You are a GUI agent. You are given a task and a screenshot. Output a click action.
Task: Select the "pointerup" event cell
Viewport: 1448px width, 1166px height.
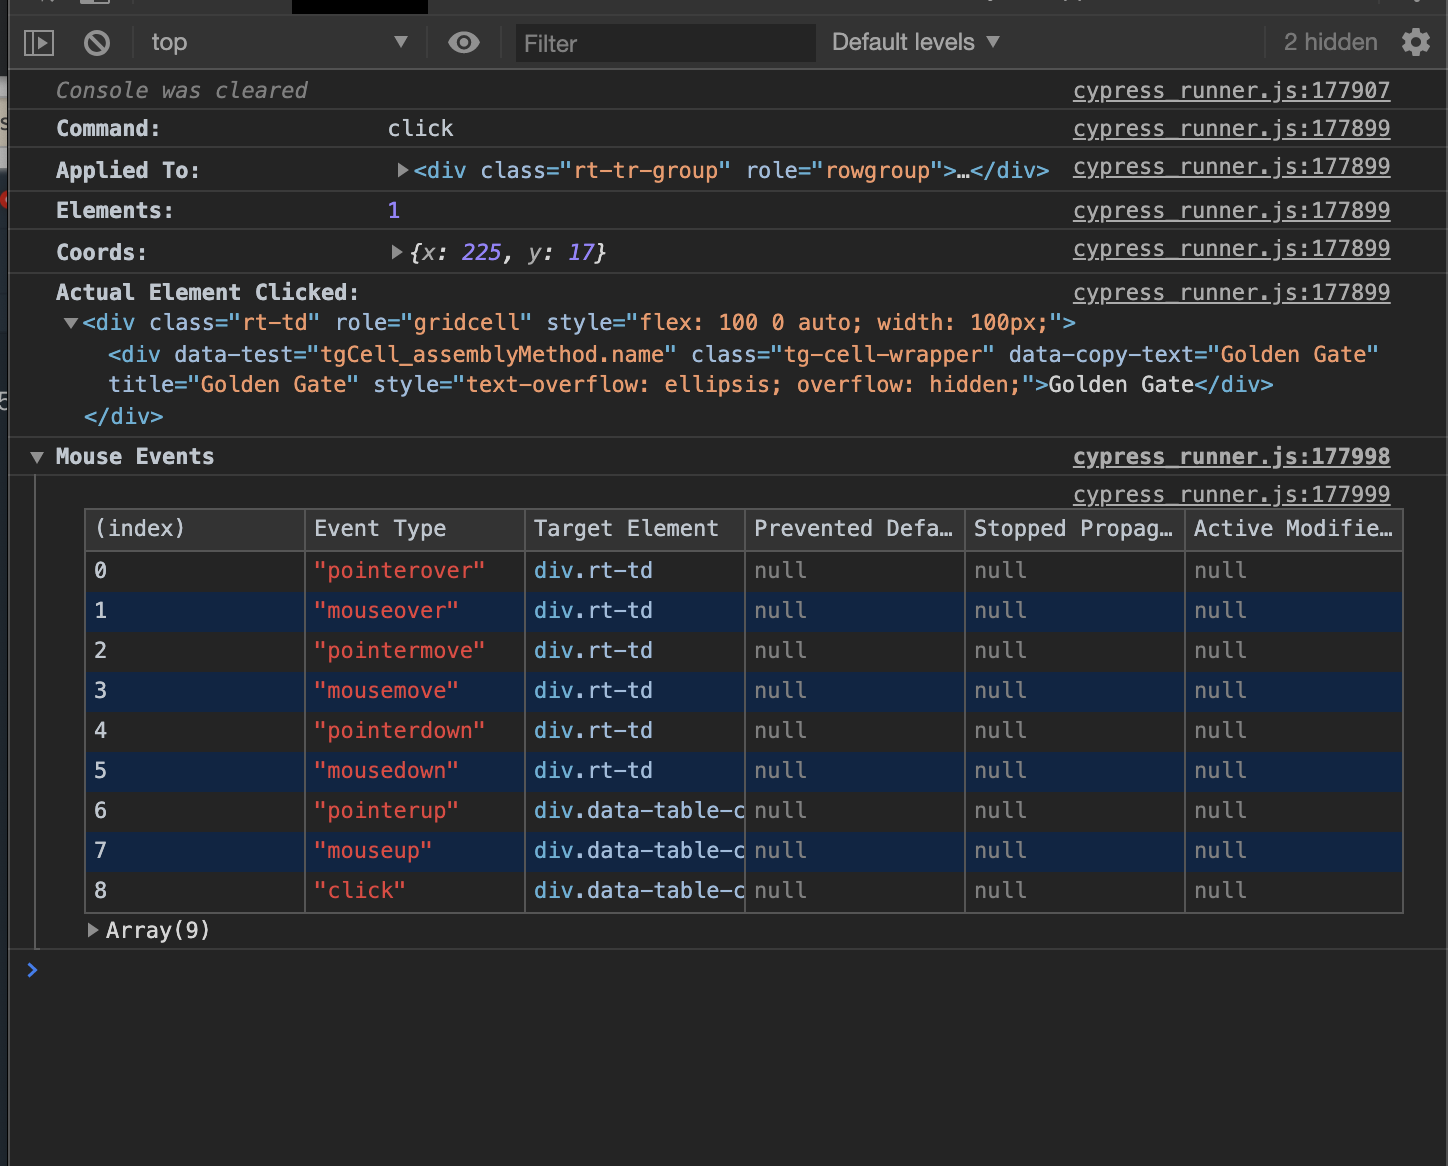click(415, 811)
